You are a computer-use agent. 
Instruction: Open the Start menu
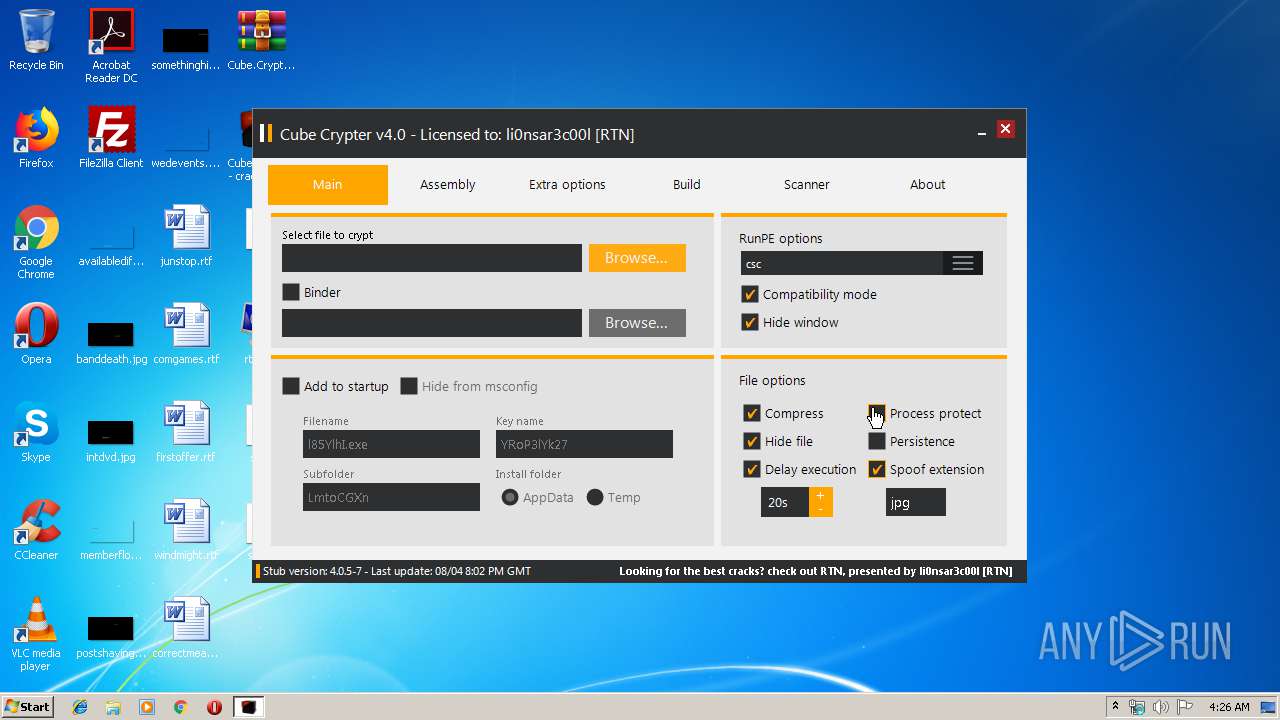[x=28, y=707]
